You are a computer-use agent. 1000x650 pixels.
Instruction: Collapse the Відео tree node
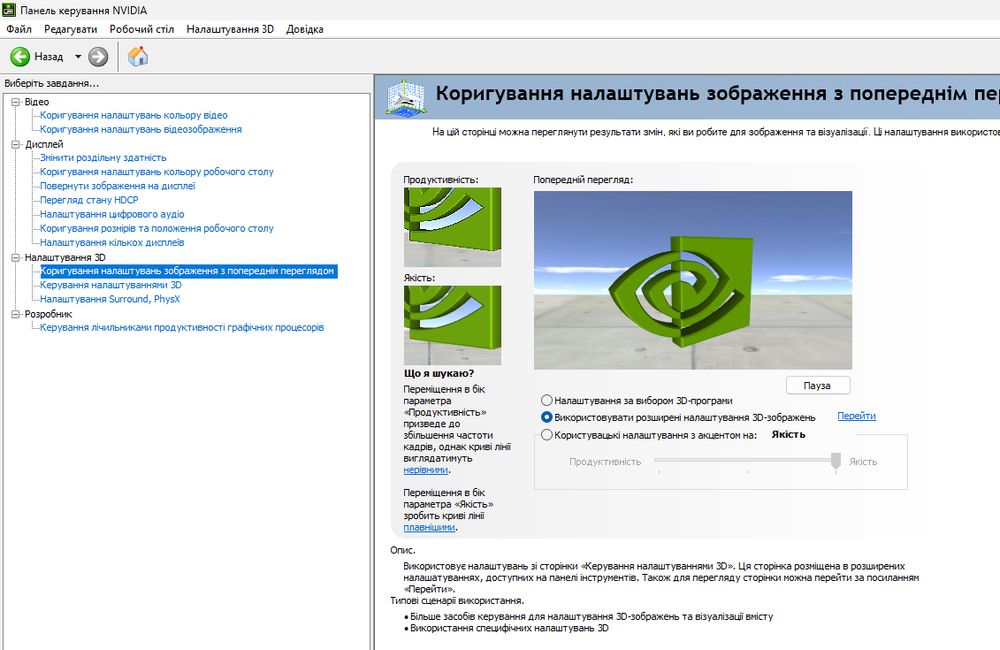point(15,102)
